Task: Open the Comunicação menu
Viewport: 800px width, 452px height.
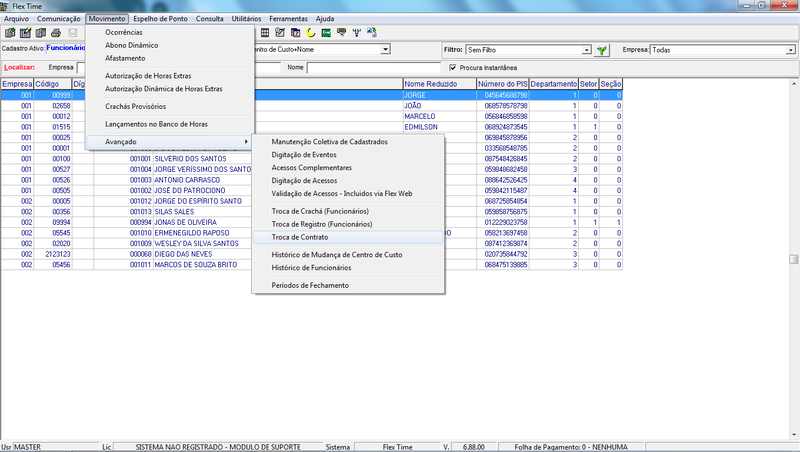Action: coord(59,19)
